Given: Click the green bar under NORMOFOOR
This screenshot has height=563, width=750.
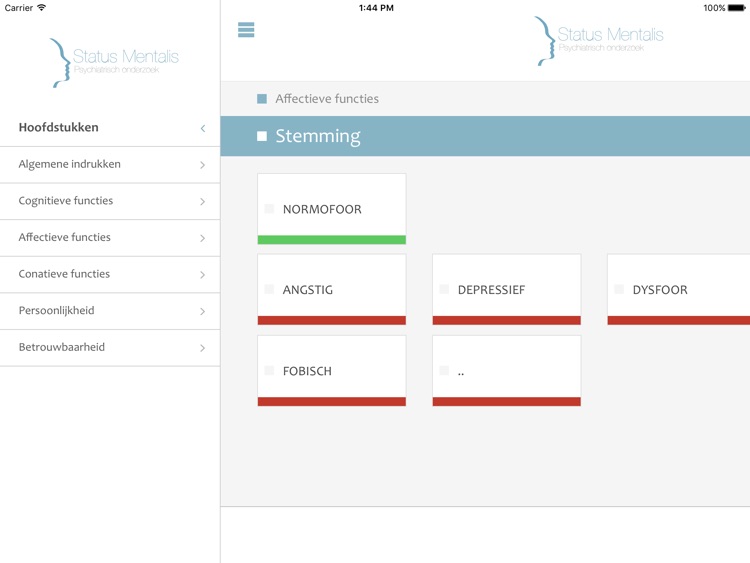Looking at the screenshot, I should coord(331,240).
